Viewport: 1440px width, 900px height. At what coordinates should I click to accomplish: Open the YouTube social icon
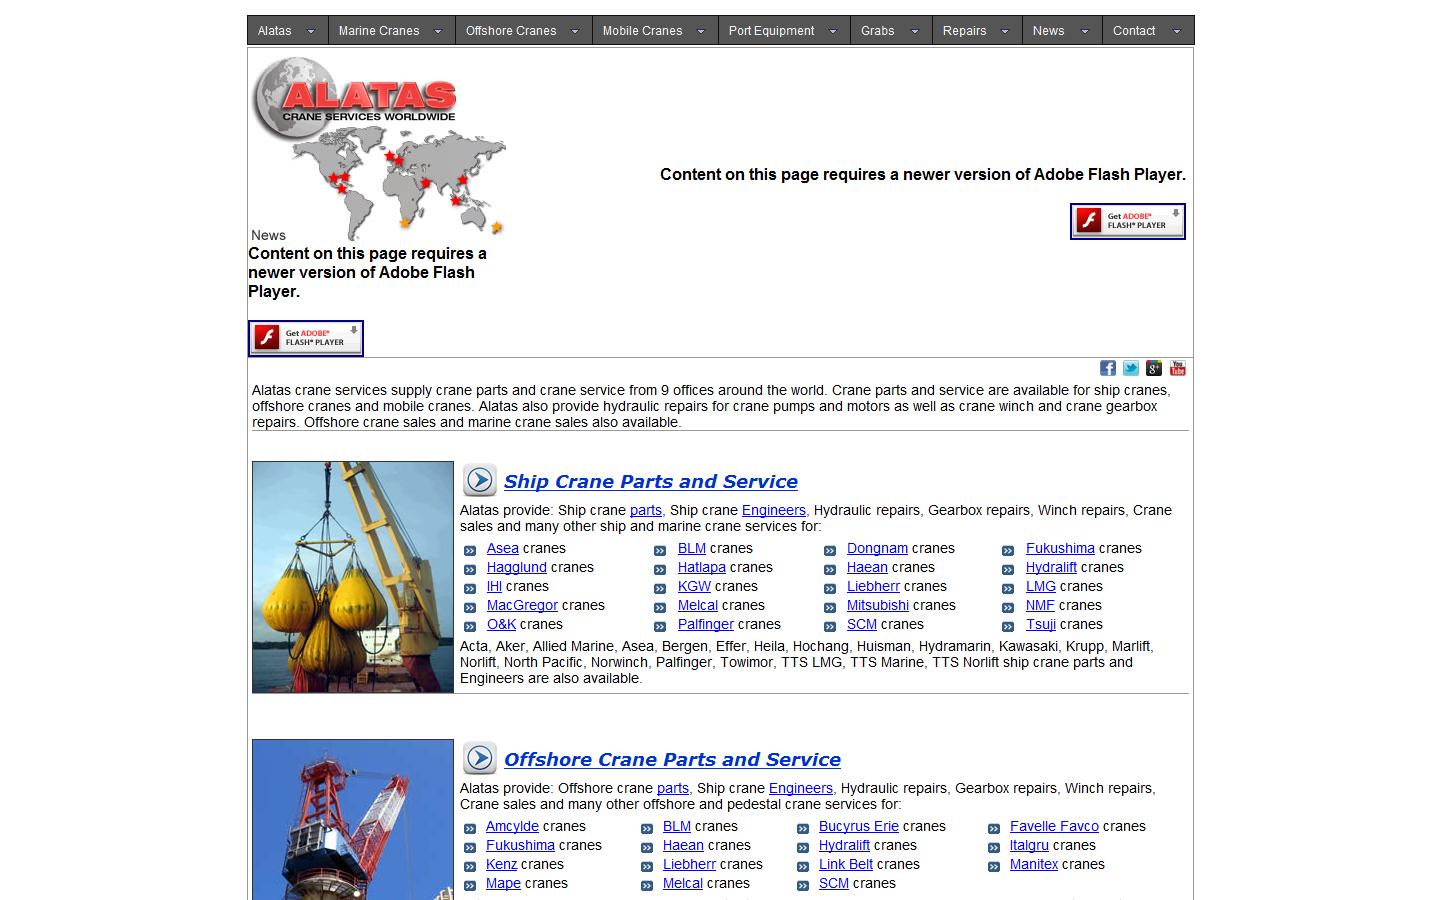pos(1178,368)
